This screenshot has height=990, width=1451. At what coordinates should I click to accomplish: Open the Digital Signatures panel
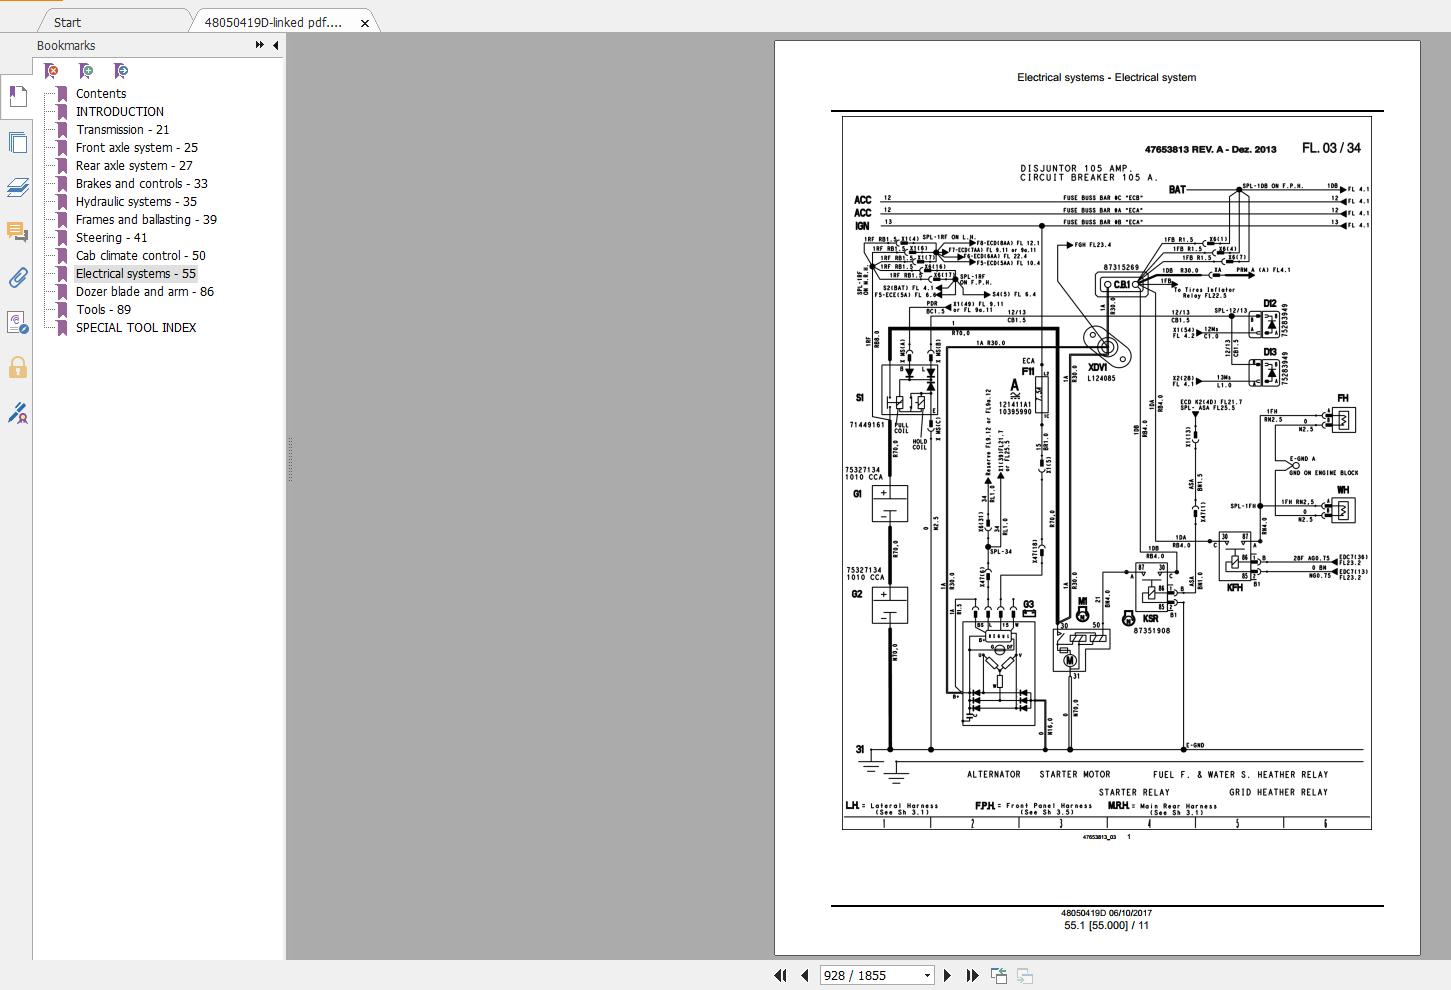17,322
